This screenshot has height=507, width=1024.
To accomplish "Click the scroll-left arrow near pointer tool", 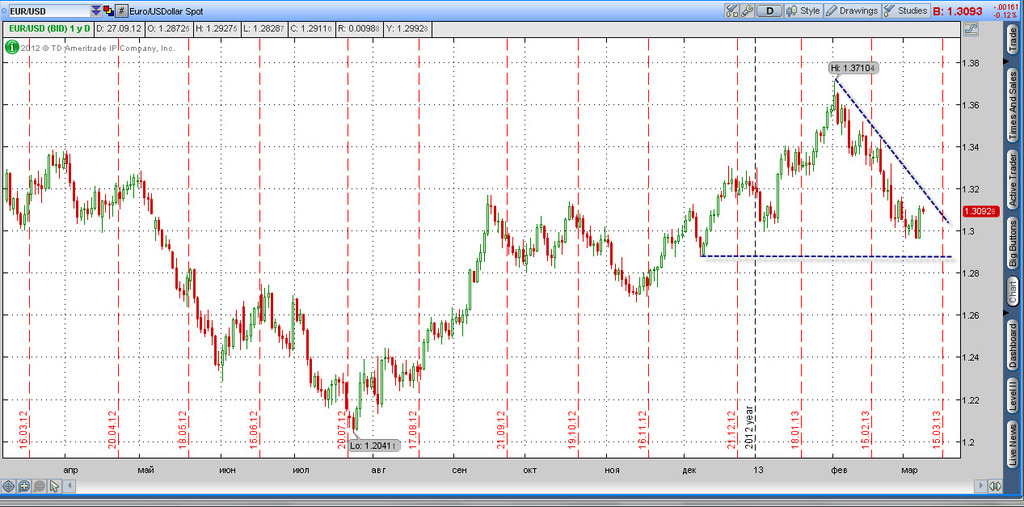I will pos(70,486).
